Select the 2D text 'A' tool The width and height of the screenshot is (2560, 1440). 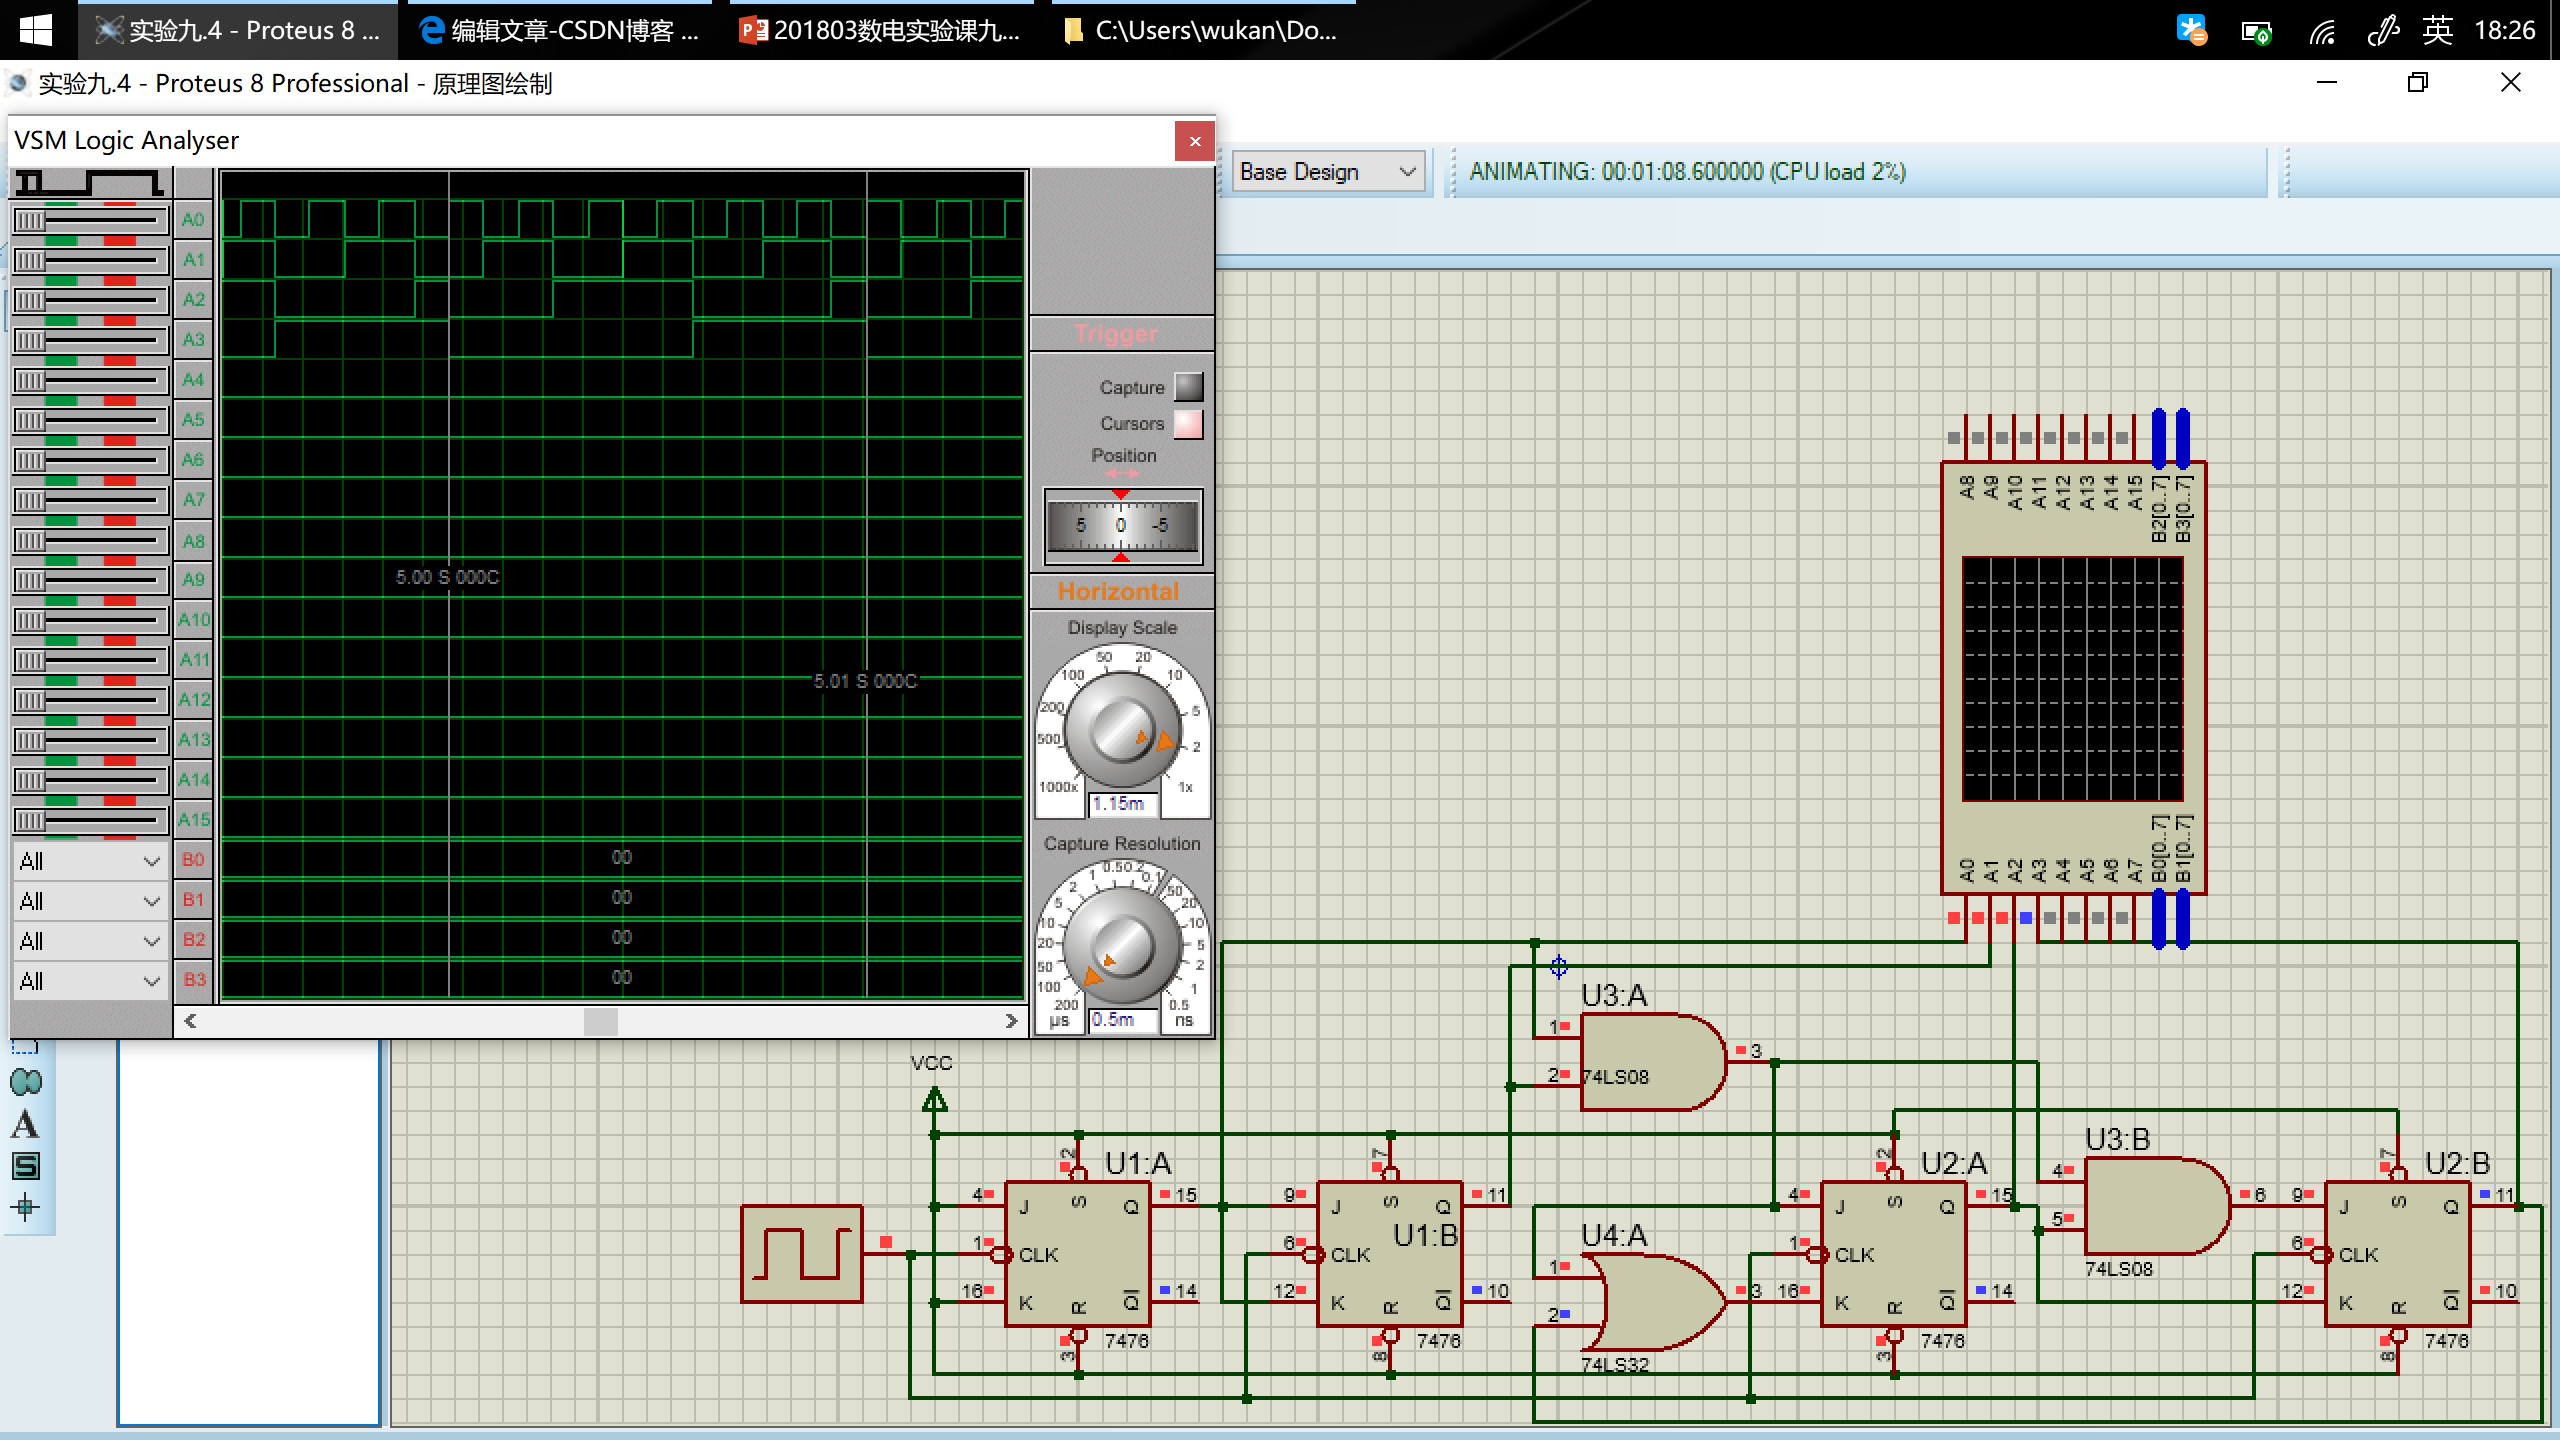click(x=25, y=1124)
